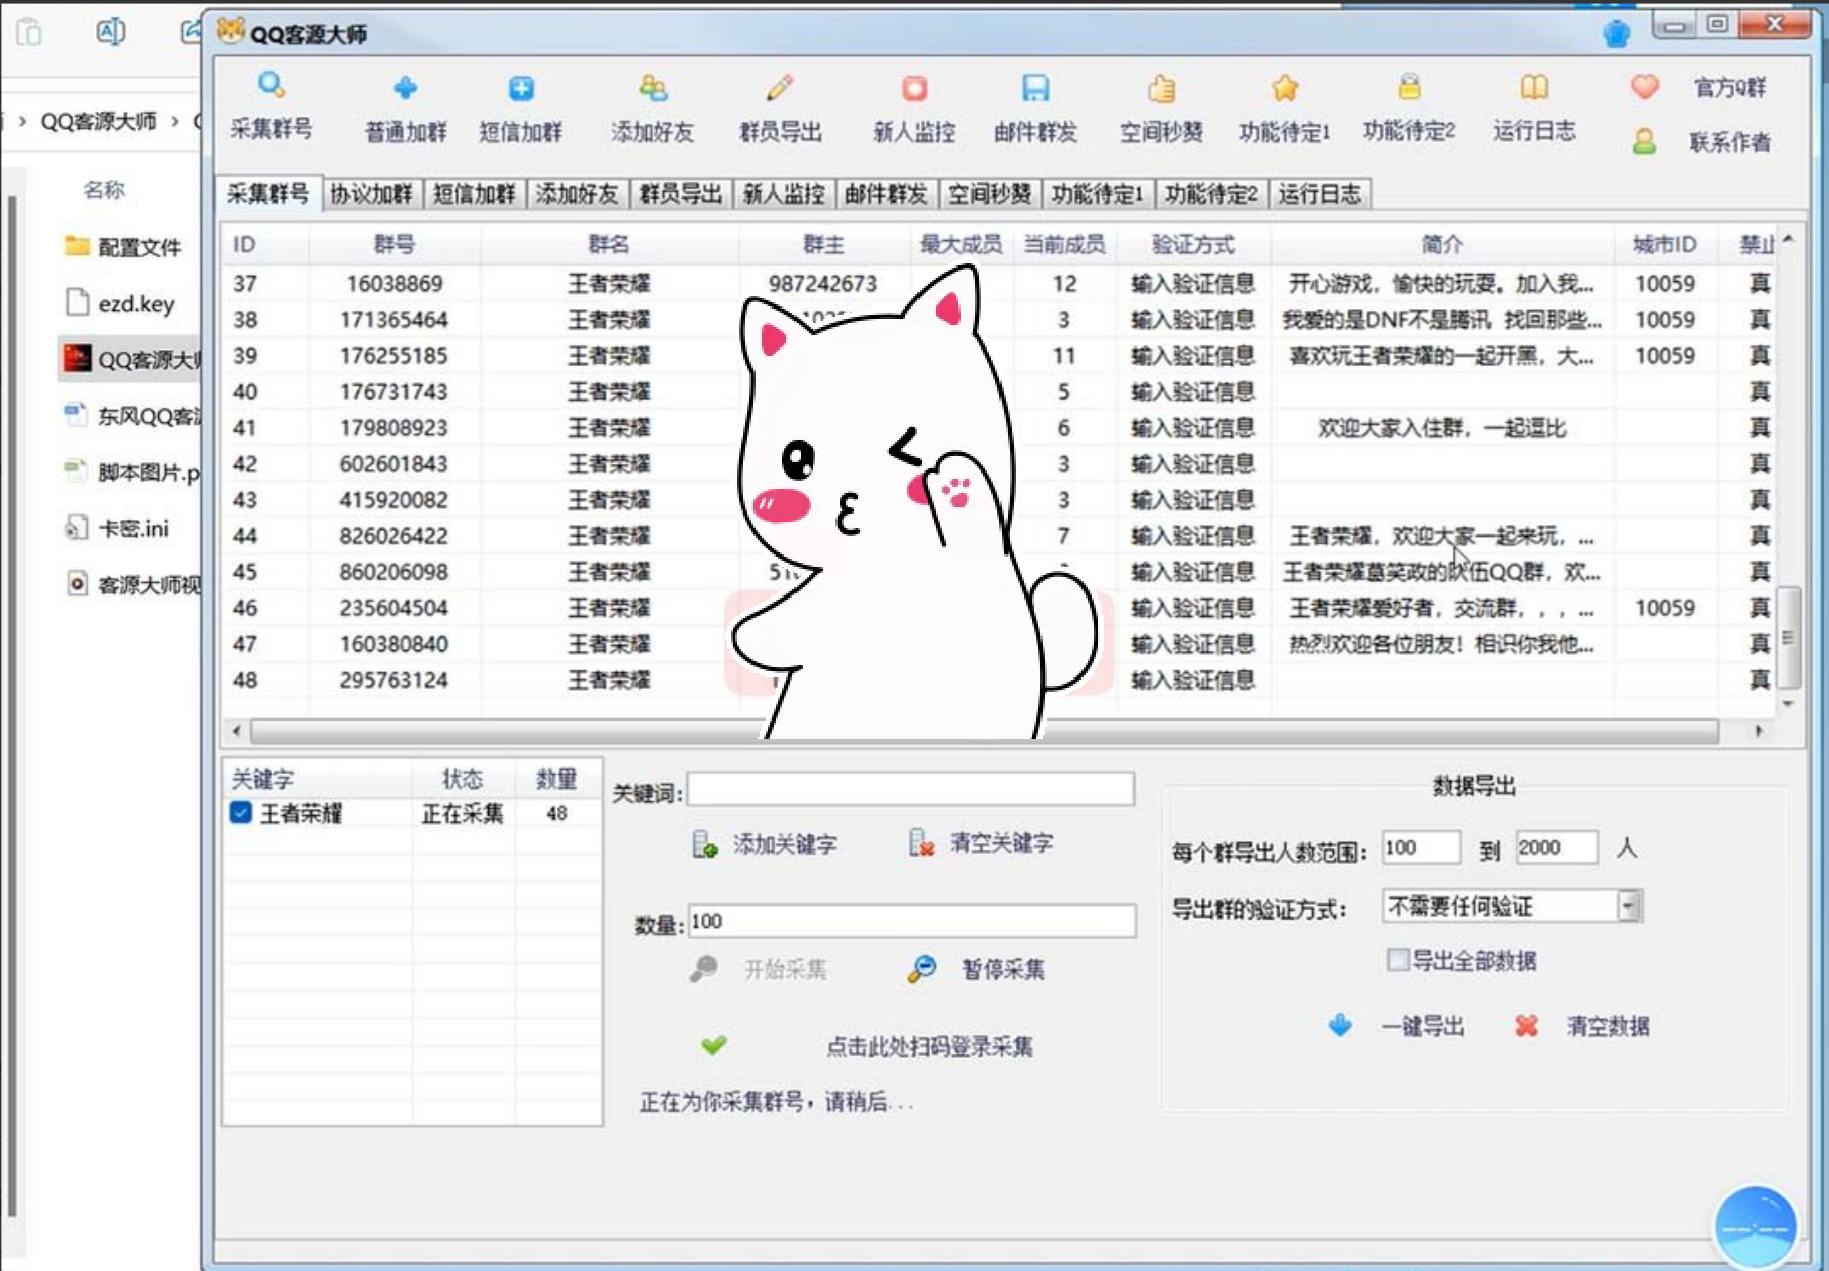Click the 联系作者 person icon

point(1644,141)
